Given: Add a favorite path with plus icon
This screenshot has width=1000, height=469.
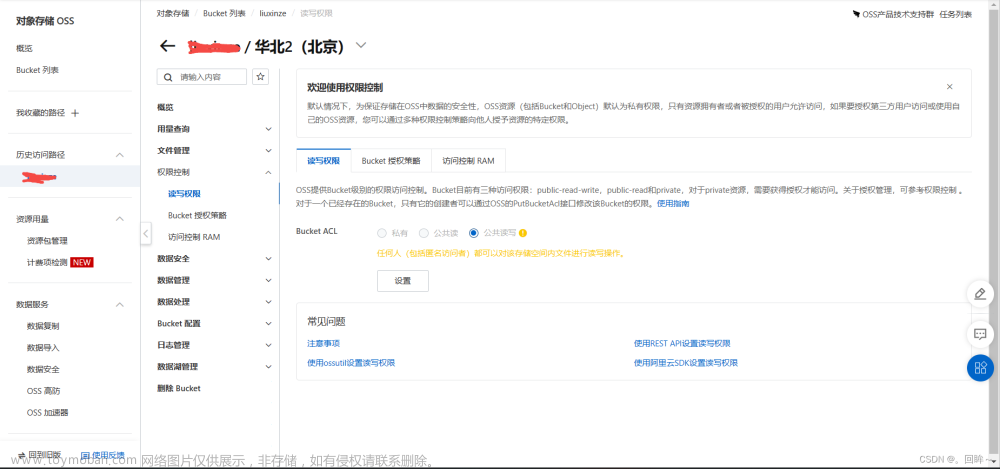Looking at the screenshot, I should tap(75, 113).
